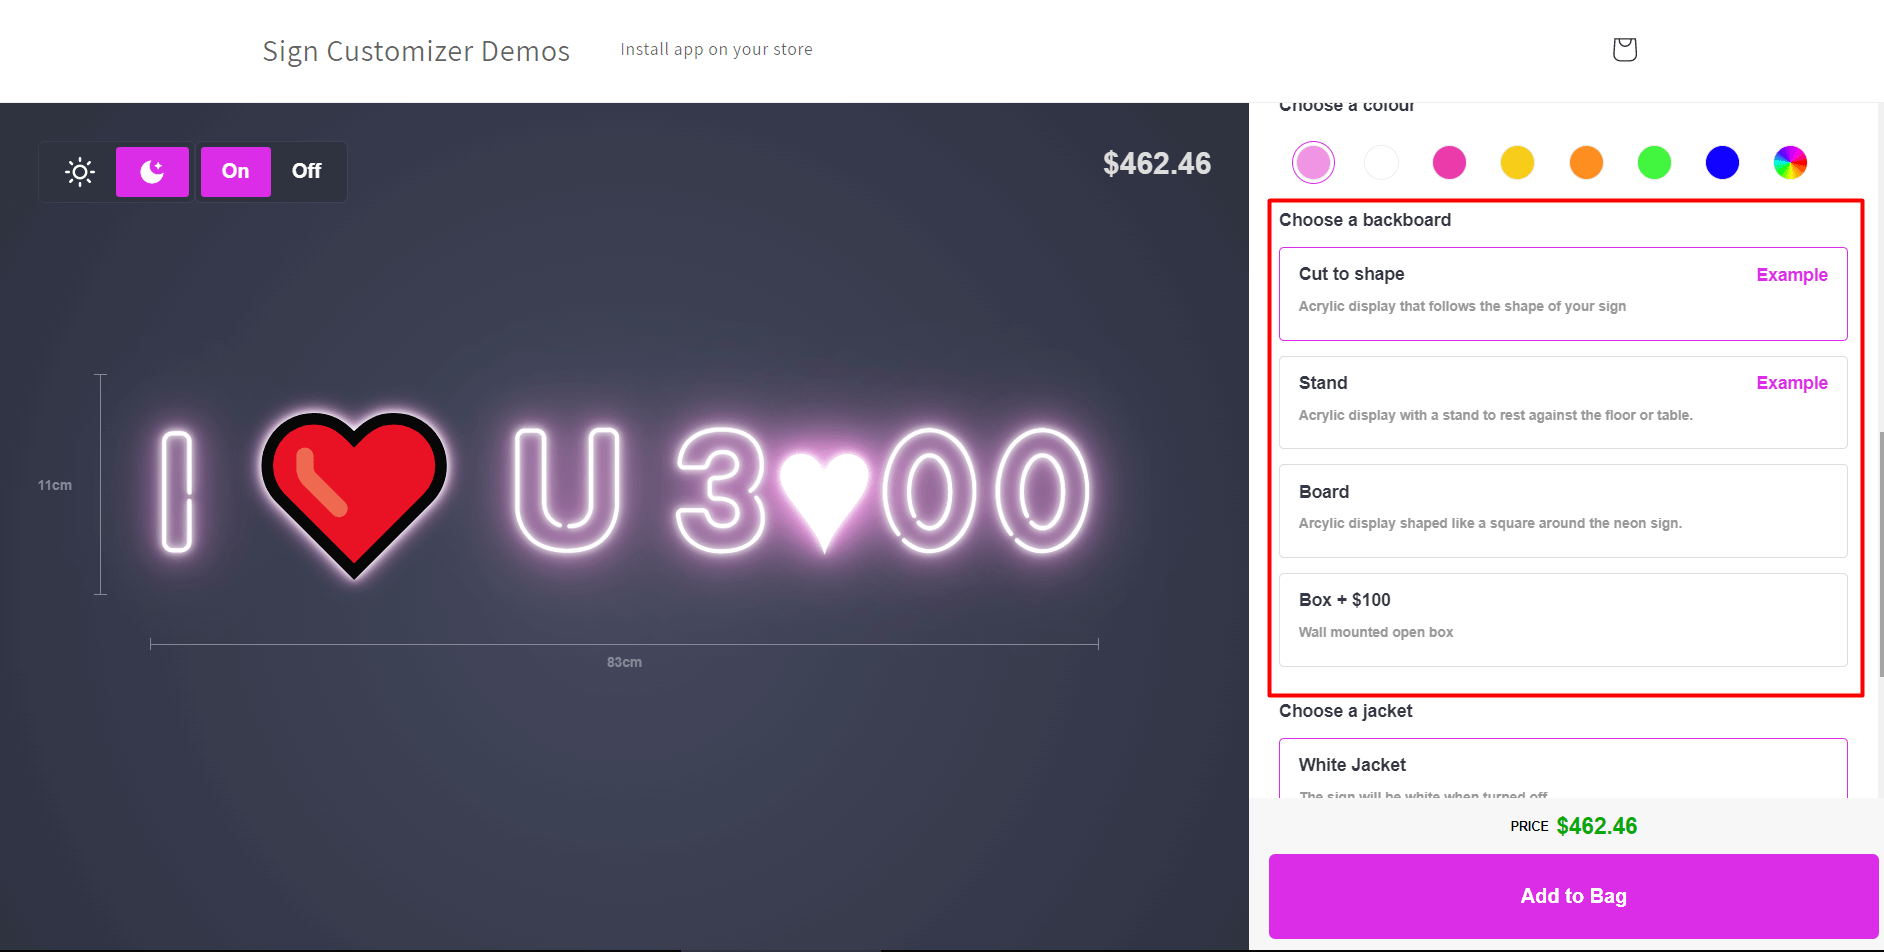Switch preview to dark mode moon icon
The height and width of the screenshot is (952, 1884).
click(x=152, y=172)
